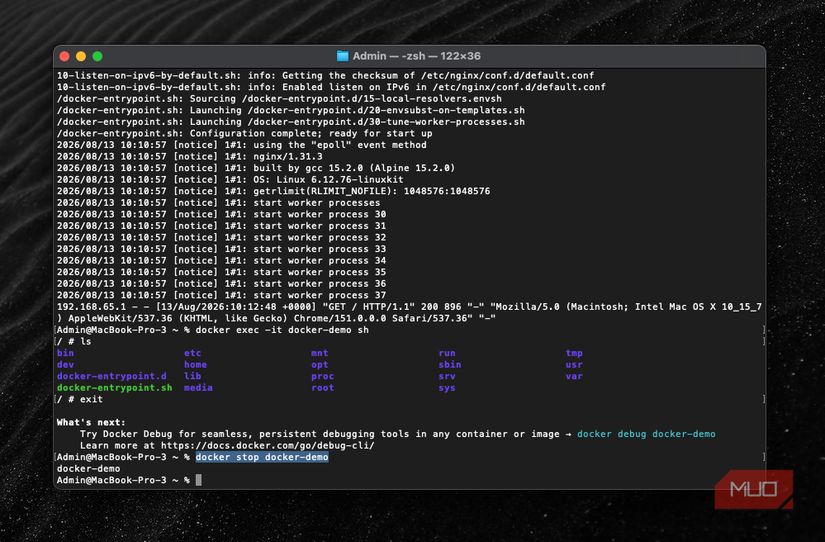Click the 'var' directory name
The width and height of the screenshot is (825, 542).
(574, 376)
